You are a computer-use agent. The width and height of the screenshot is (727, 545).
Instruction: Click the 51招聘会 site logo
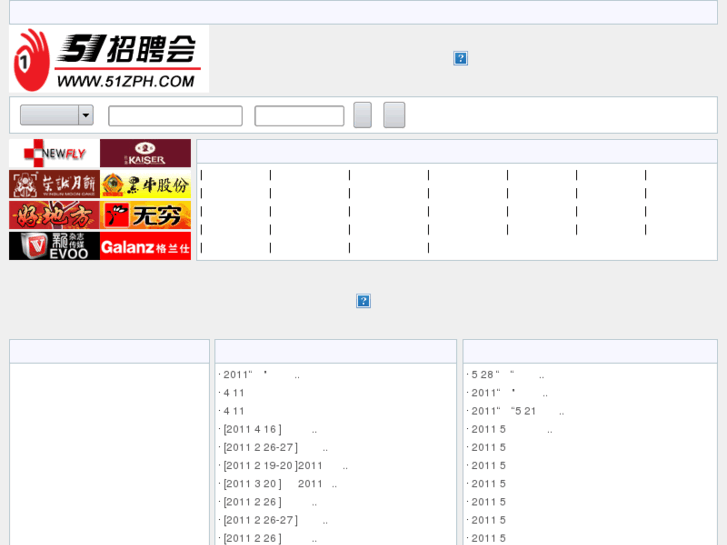109,59
